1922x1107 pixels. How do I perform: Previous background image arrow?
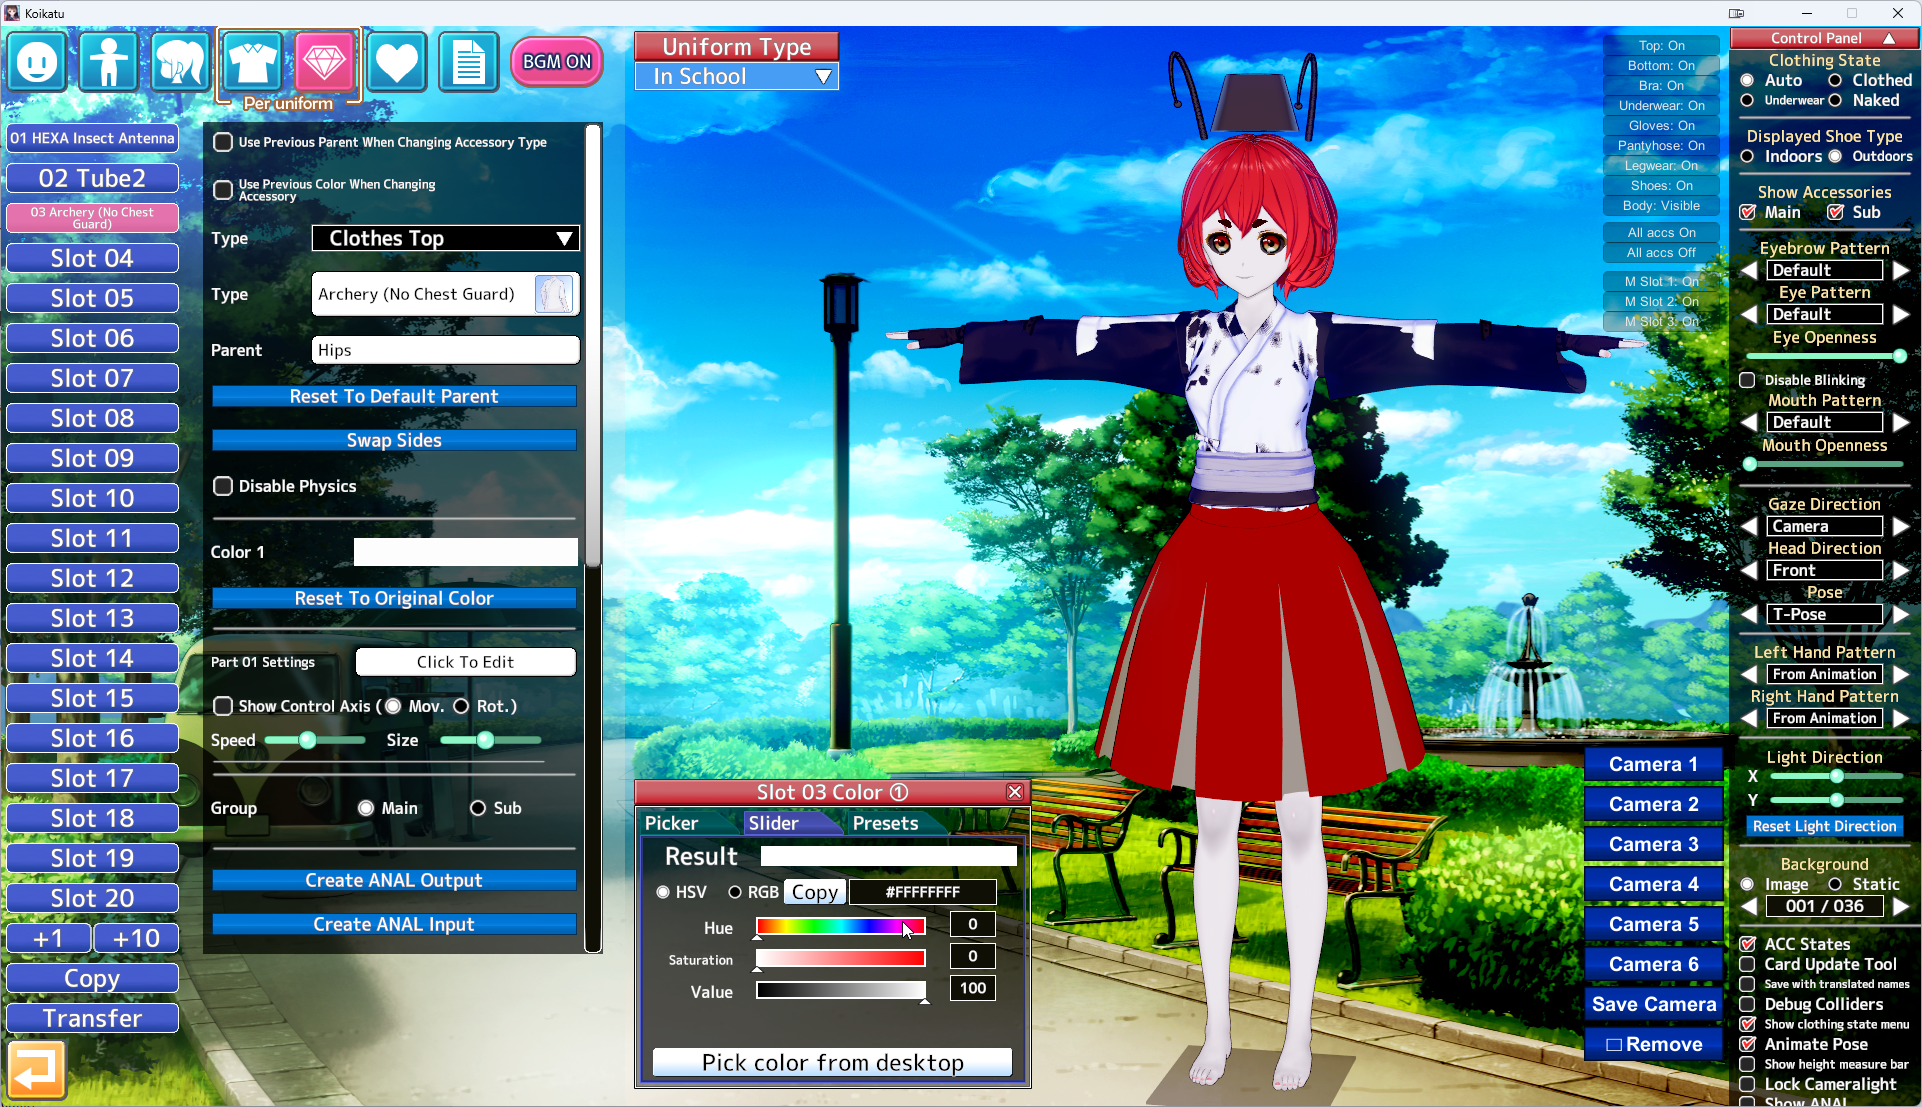pyautogui.click(x=1749, y=906)
